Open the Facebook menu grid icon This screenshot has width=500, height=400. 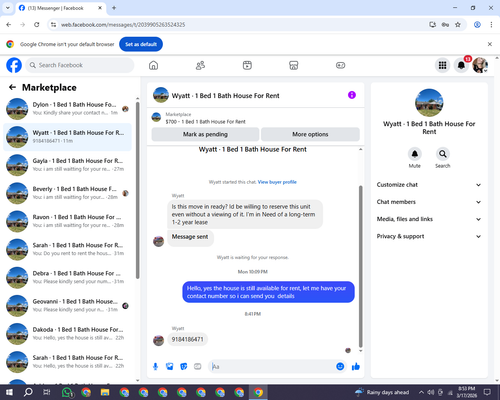pos(442,65)
